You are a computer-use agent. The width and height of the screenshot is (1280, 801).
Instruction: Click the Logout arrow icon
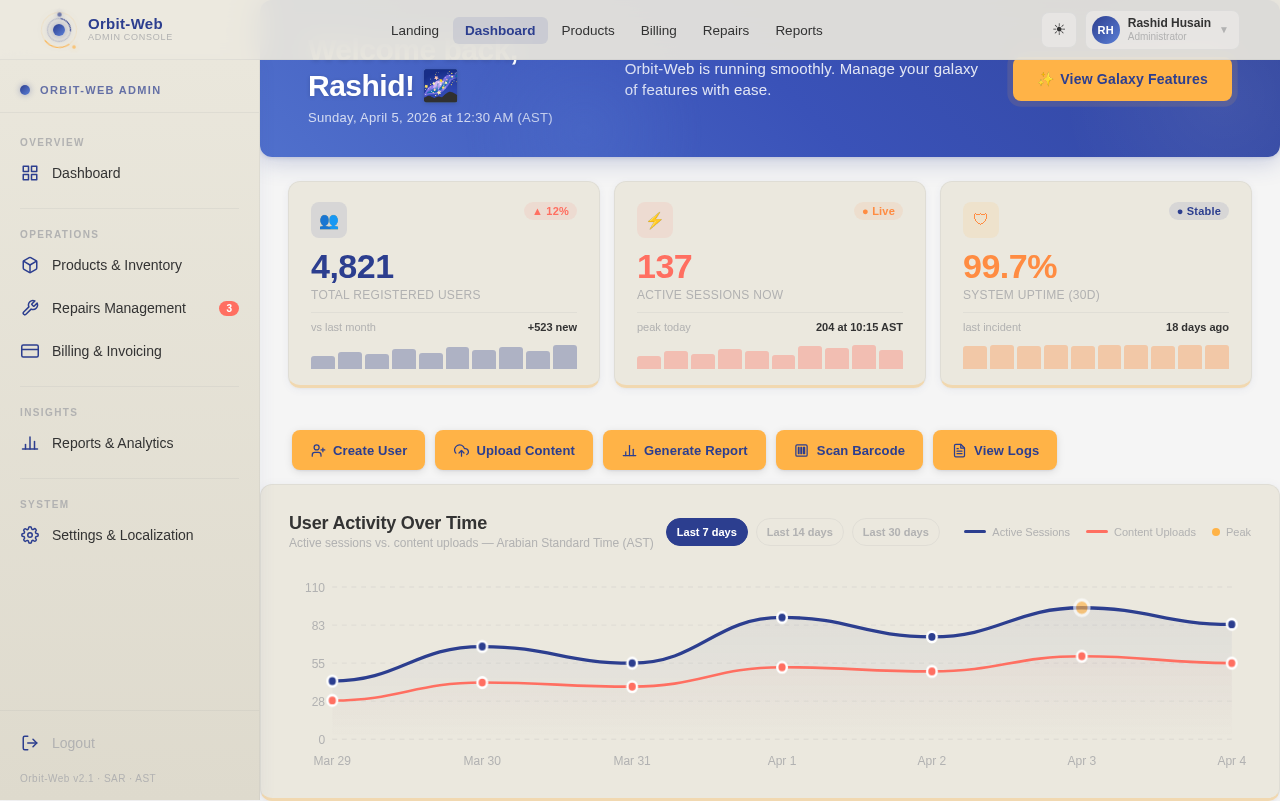(x=30, y=743)
